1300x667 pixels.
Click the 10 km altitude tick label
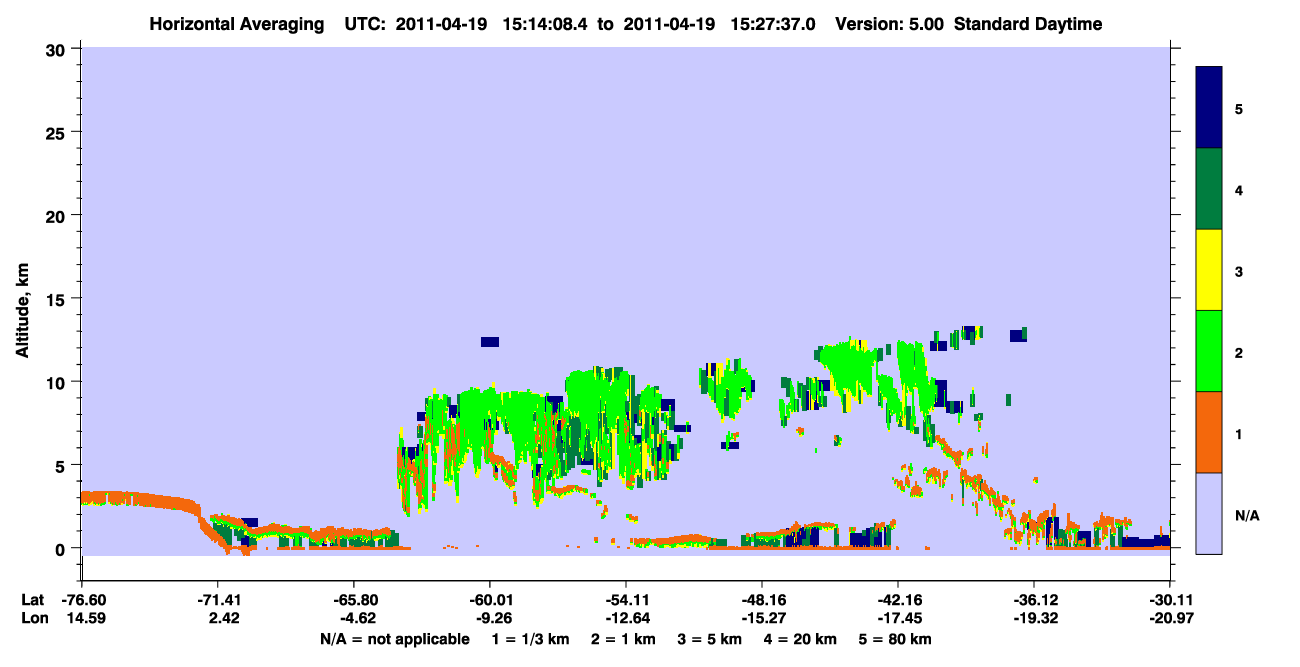(x=57, y=382)
